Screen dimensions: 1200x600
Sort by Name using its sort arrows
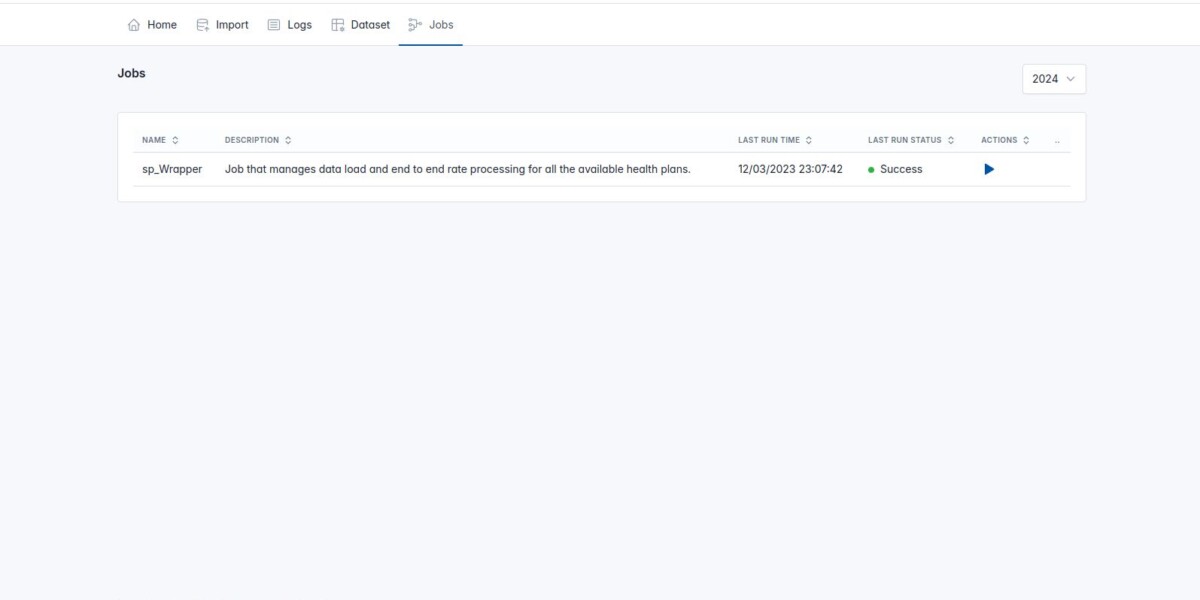pyautogui.click(x=175, y=140)
